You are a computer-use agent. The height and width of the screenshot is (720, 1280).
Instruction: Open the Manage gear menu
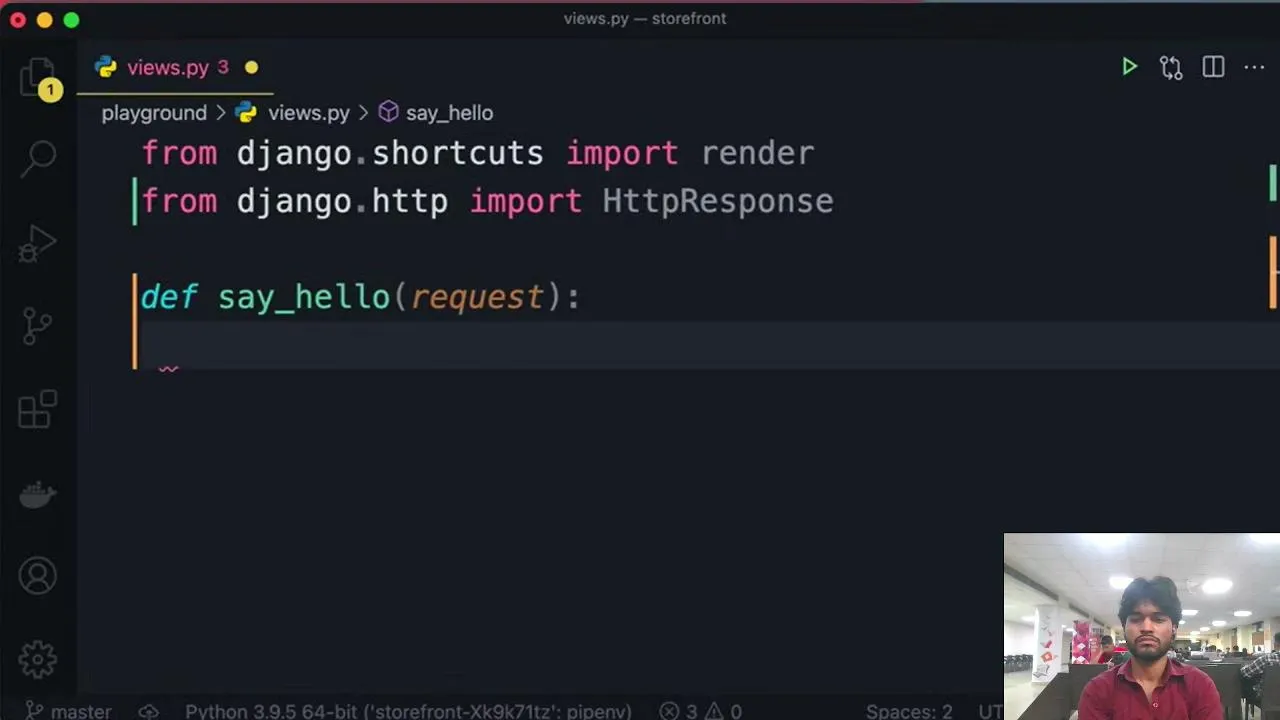(x=38, y=659)
